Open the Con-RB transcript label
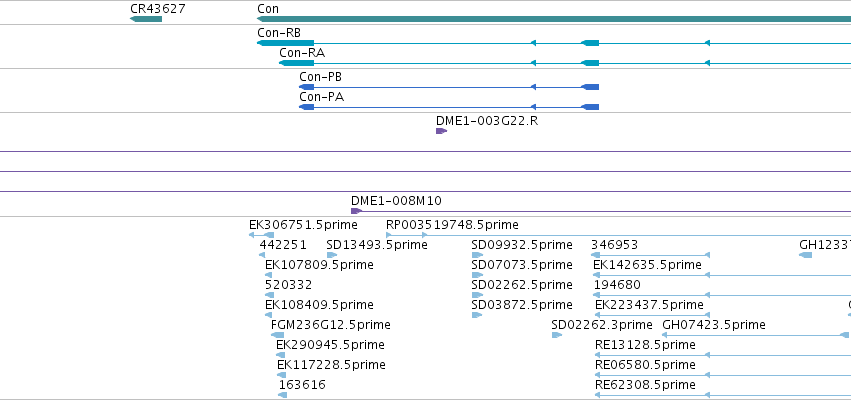 [x=279, y=33]
